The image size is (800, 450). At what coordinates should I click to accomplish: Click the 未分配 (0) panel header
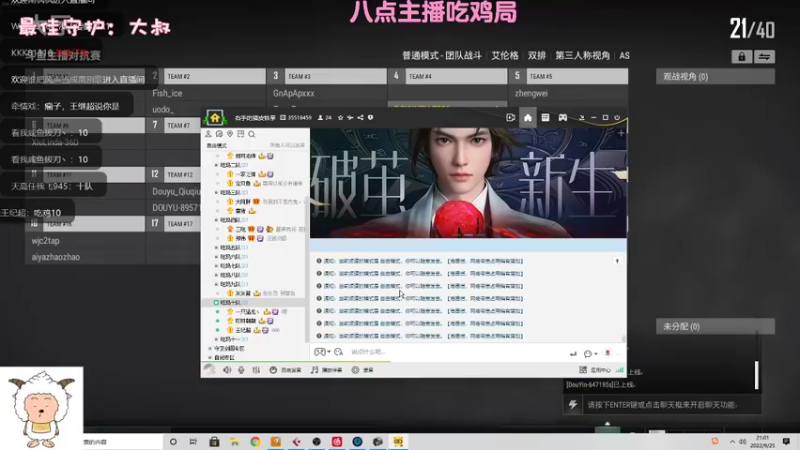tap(715, 327)
